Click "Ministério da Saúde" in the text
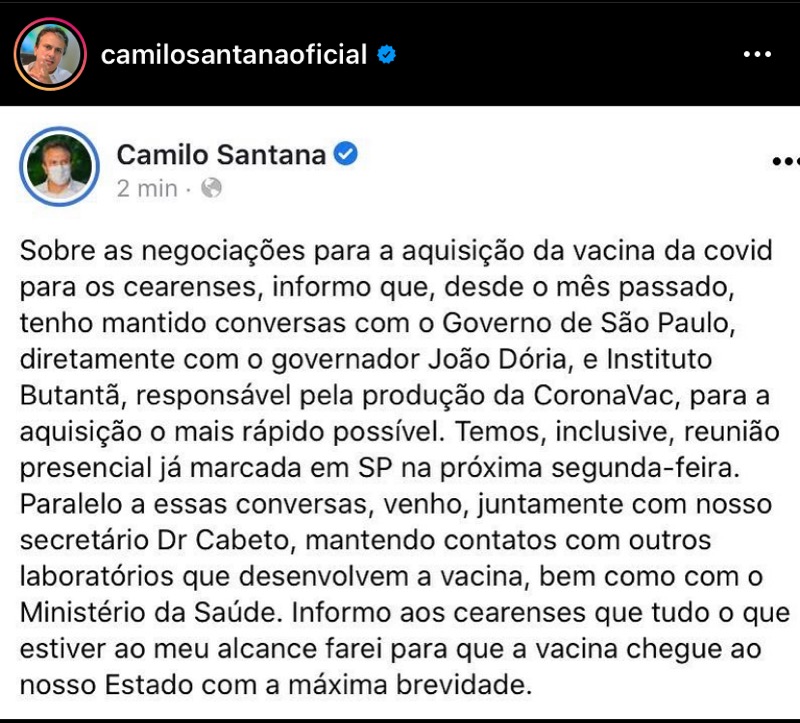Viewport: 800px width, 723px height. (x=150, y=612)
